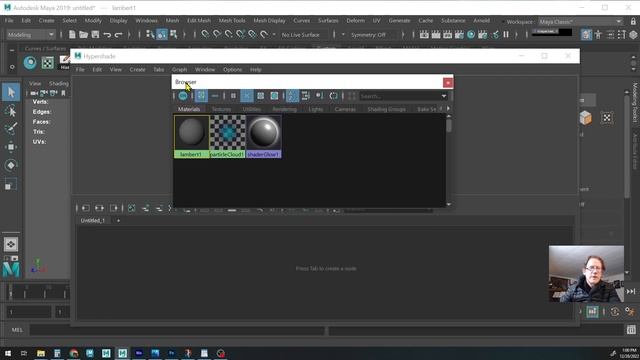The height and width of the screenshot is (360, 640).
Task: Click the round teal icon in Browser toolbar
Action: click(x=183, y=96)
